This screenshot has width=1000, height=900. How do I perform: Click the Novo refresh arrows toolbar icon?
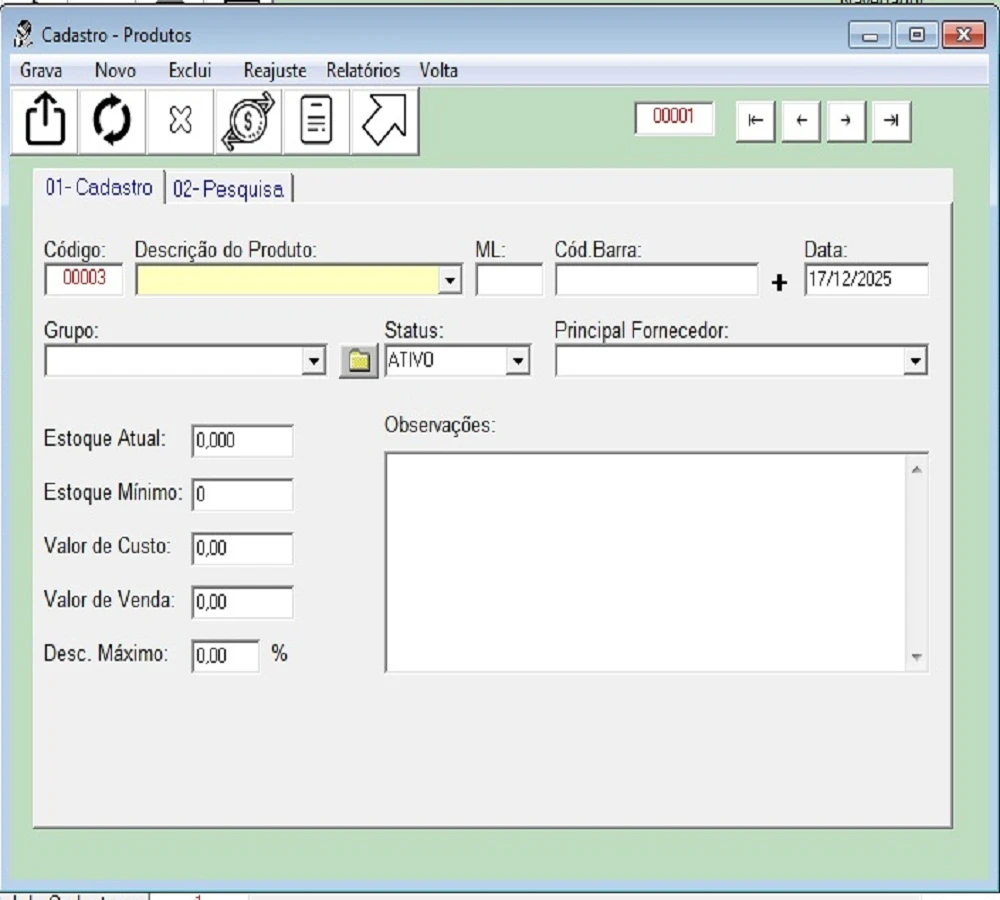112,121
